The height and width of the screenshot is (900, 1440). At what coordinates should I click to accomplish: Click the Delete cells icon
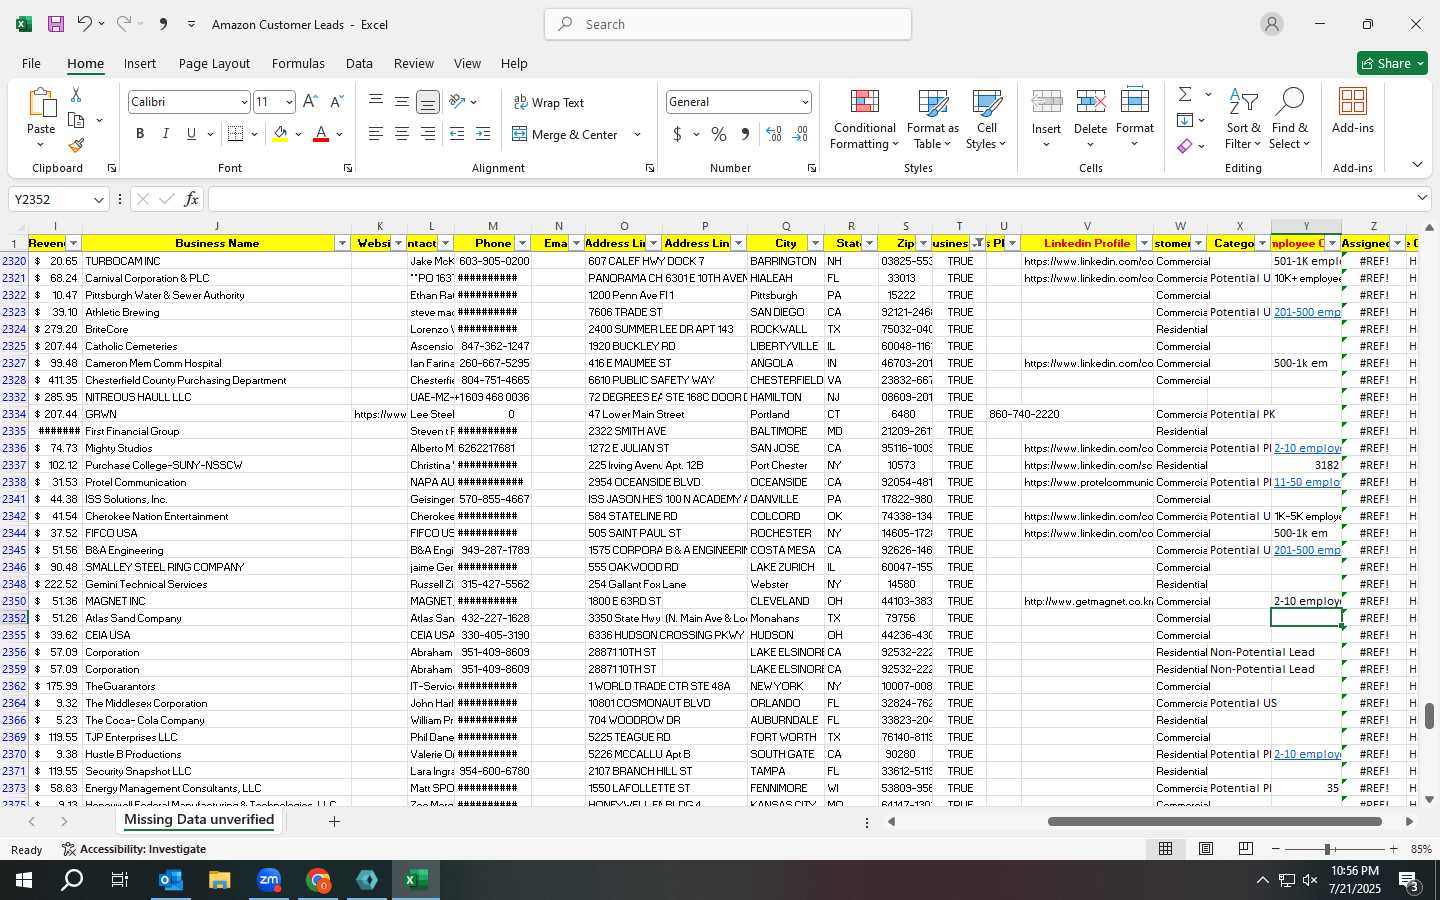1090,102
